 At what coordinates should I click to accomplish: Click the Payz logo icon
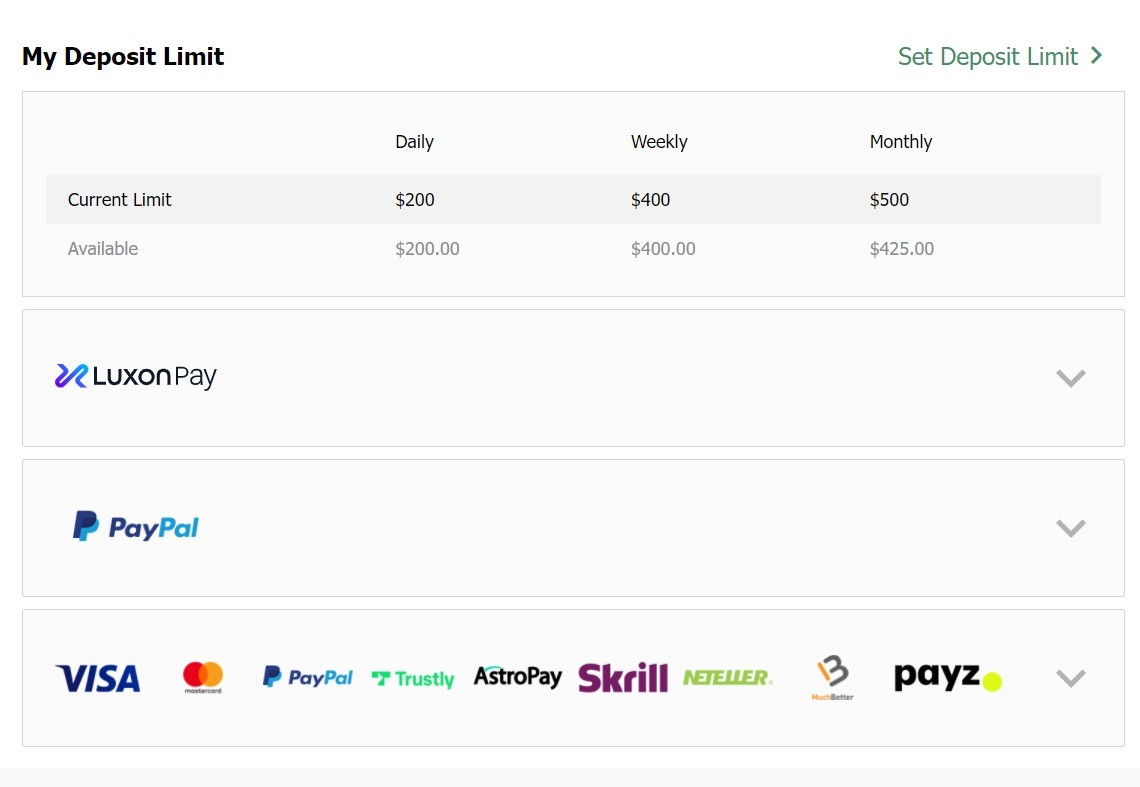coord(947,678)
